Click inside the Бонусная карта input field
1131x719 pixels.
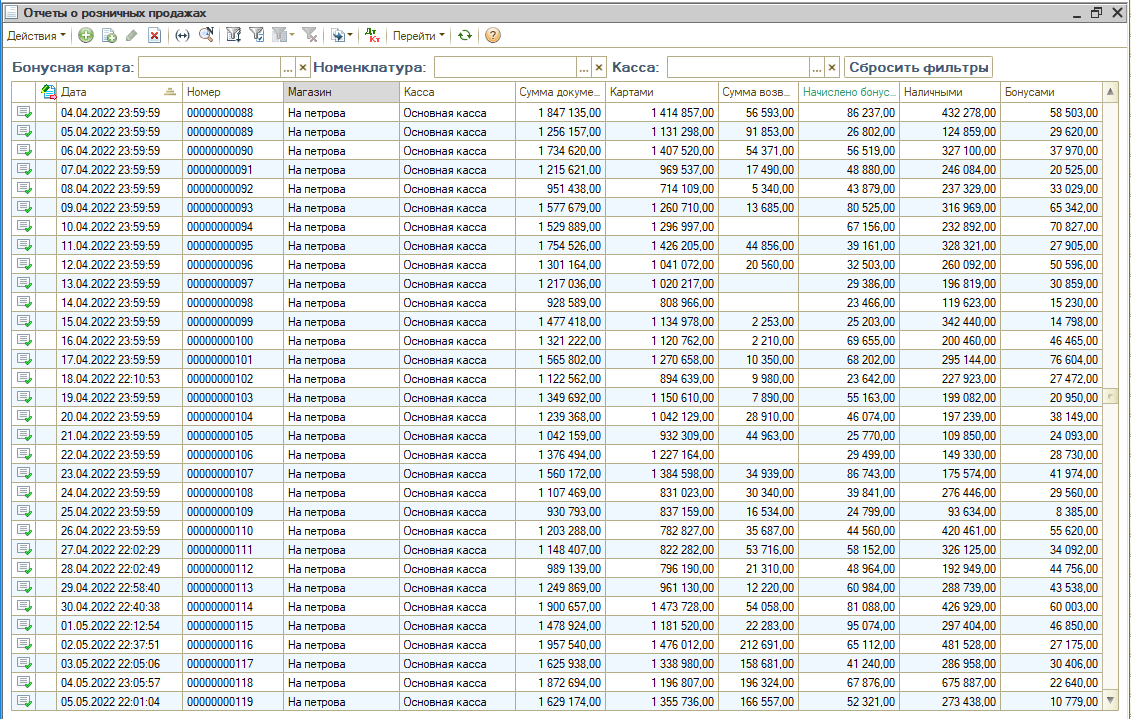[209, 67]
